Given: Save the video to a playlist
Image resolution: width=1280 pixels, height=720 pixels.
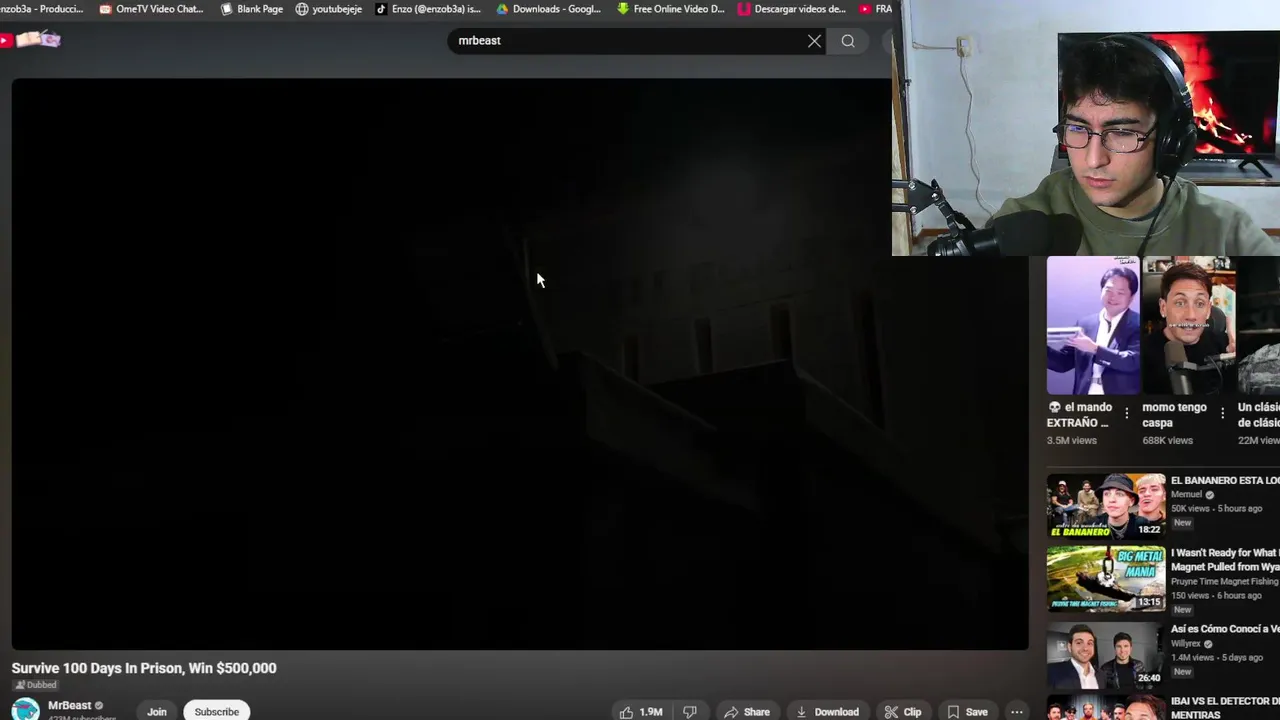Looking at the screenshot, I should pyautogui.click(x=967, y=712).
